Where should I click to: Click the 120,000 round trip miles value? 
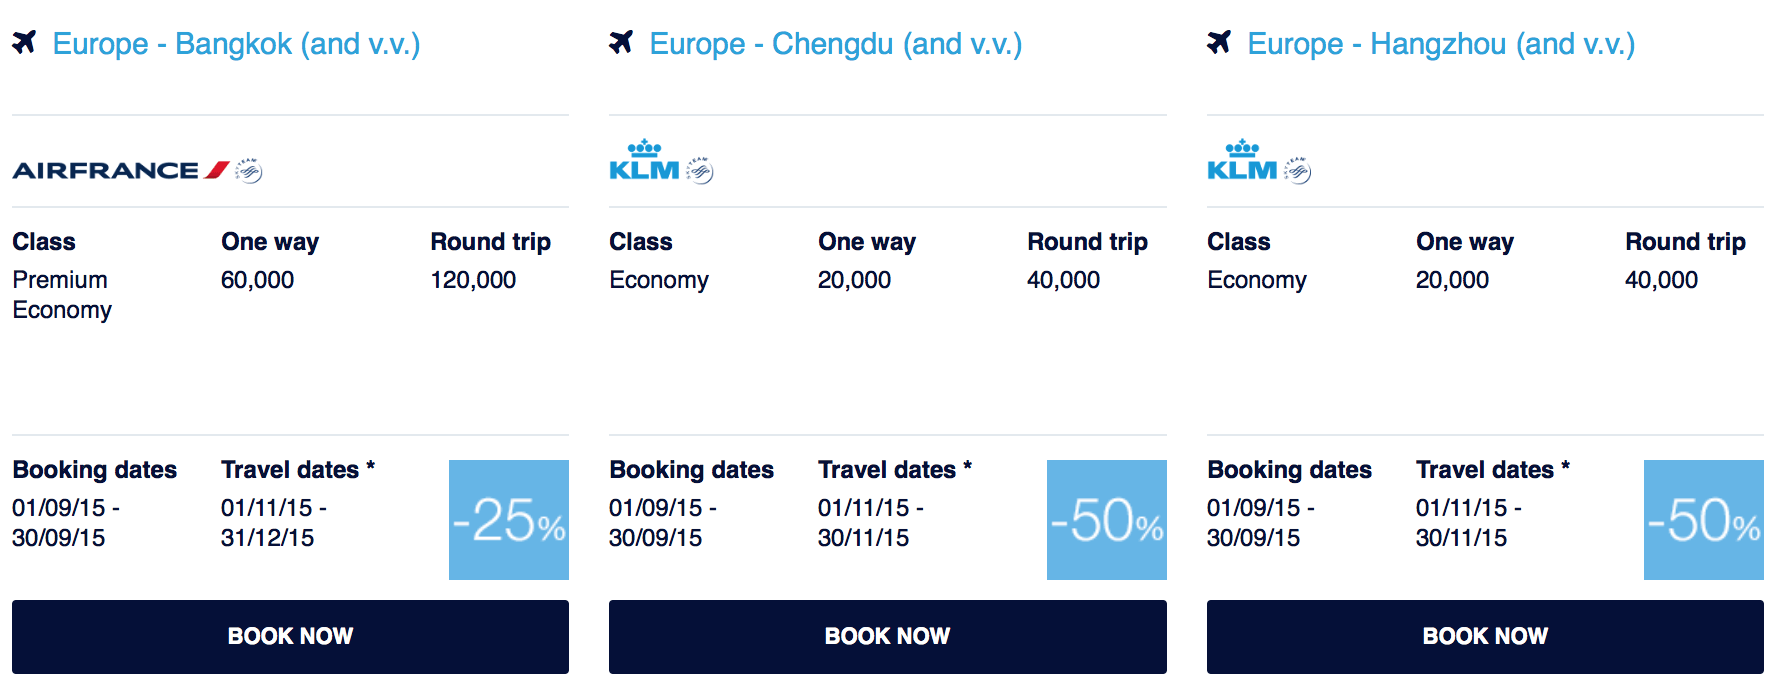pos(473,280)
